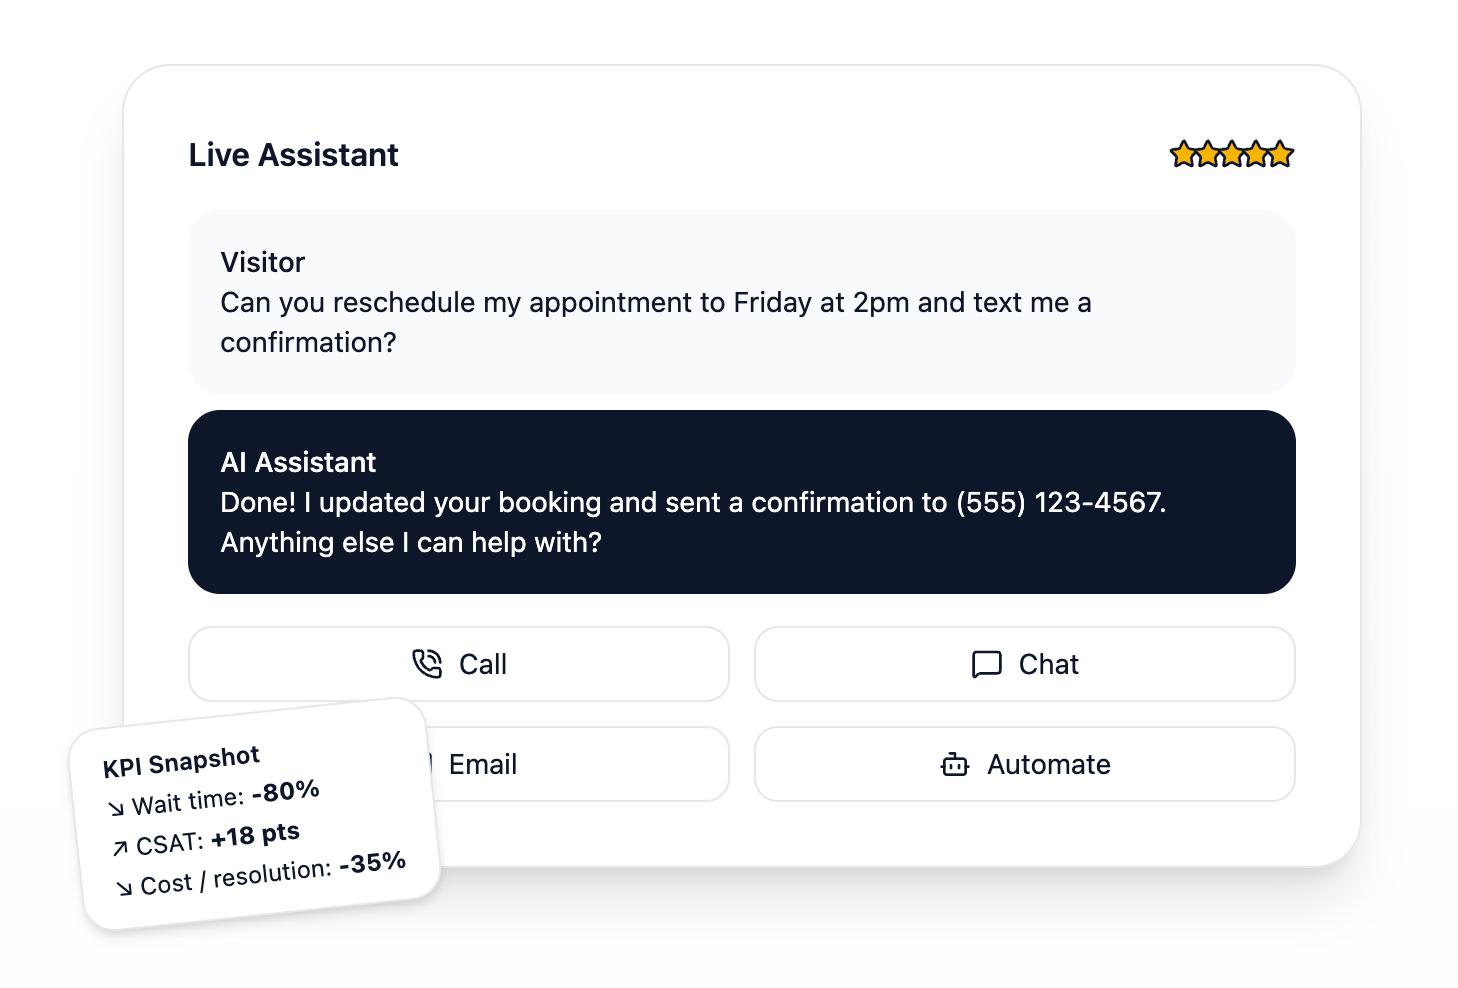Image resolution: width=1458 pixels, height=988 pixels.
Task: Select the Live Assistant heading
Action: pyautogui.click(x=293, y=154)
